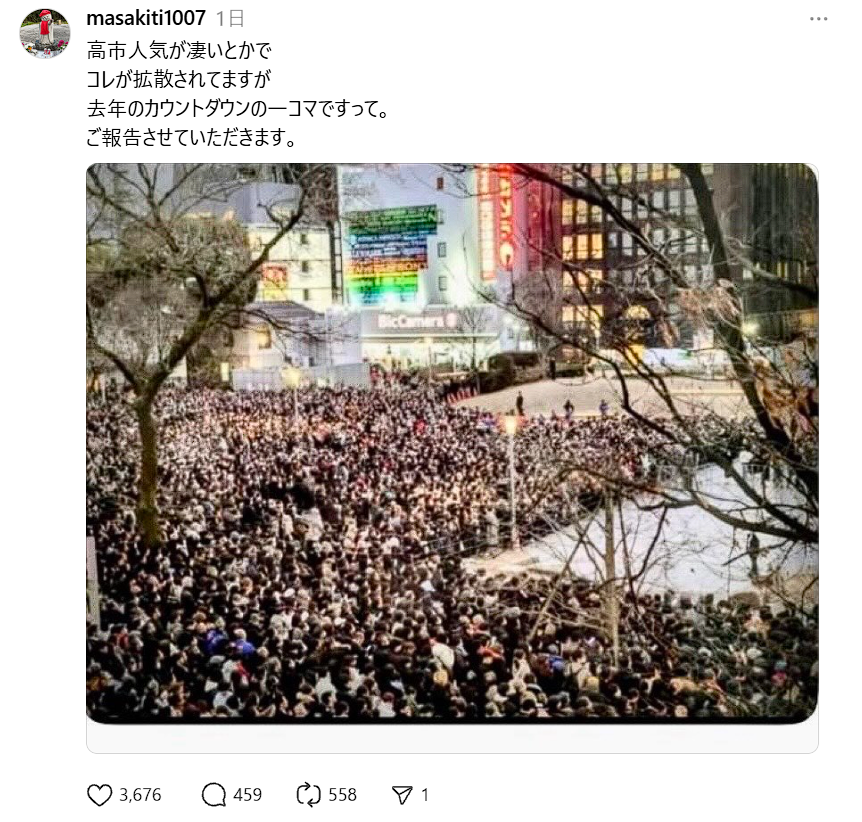Click the rainbow billboard in the photo
The width and height of the screenshot is (862, 822).
coord(388,256)
